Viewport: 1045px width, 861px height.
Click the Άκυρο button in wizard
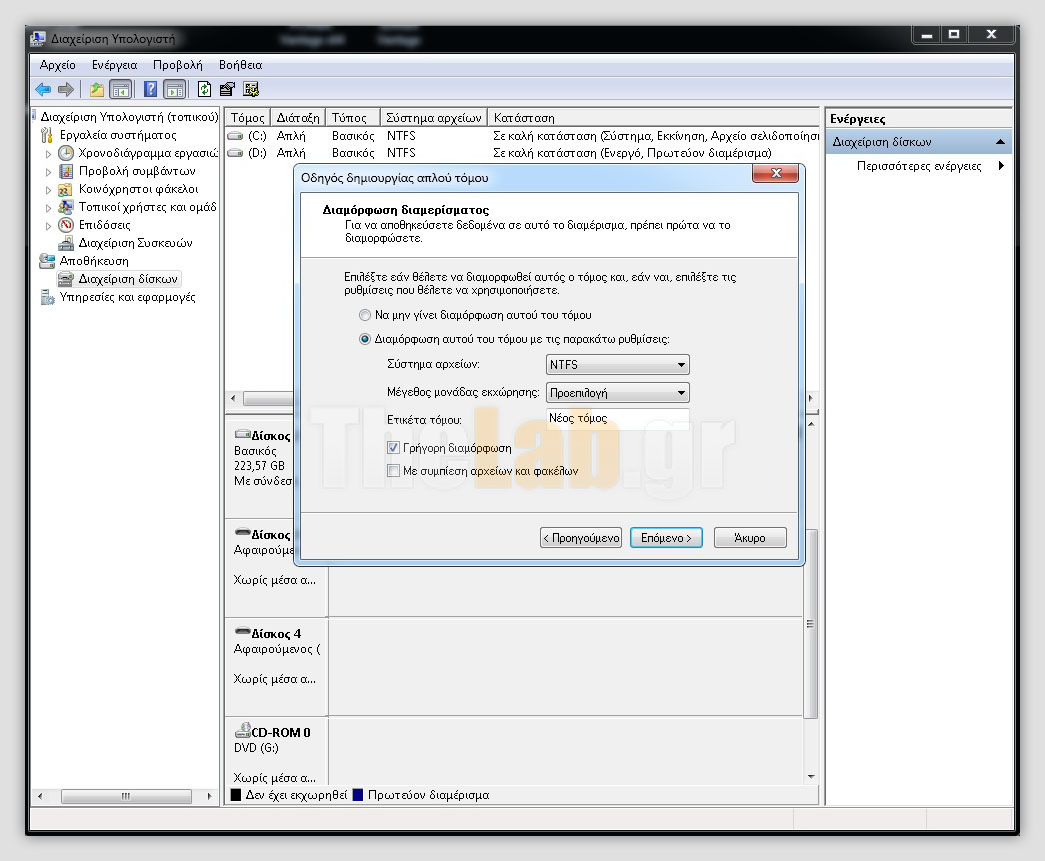(x=749, y=538)
